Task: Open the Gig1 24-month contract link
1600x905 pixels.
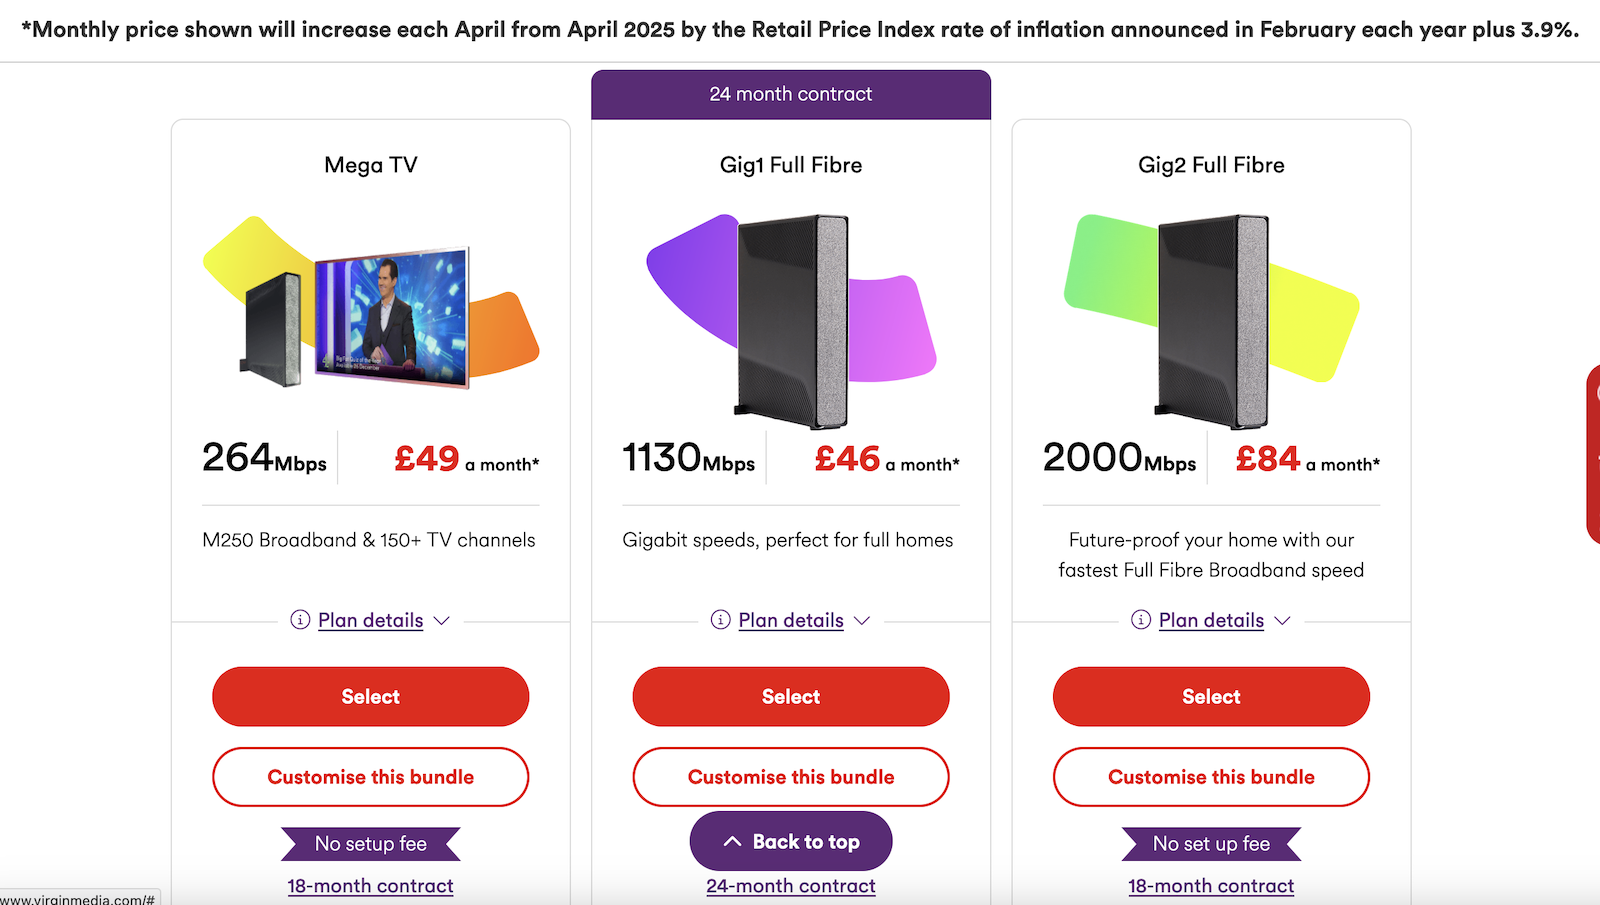Action: (x=790, y=886)
